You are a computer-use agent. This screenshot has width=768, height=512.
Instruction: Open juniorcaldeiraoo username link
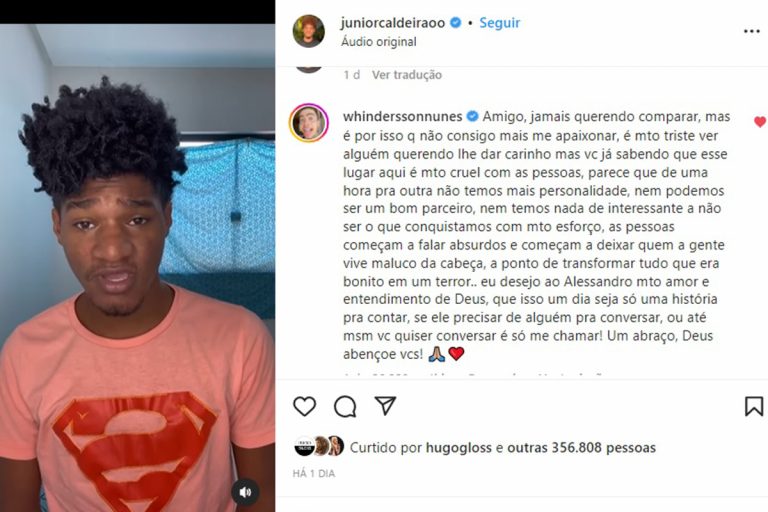pyautogui.click(x=393, y=23)
